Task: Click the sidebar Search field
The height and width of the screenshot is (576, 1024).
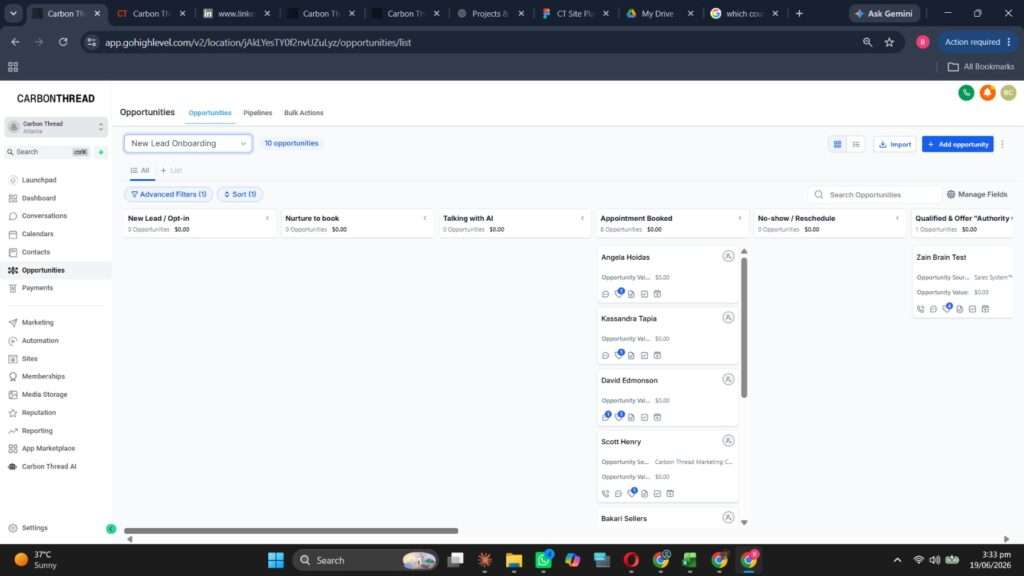Action: click(x=46, y=152)
